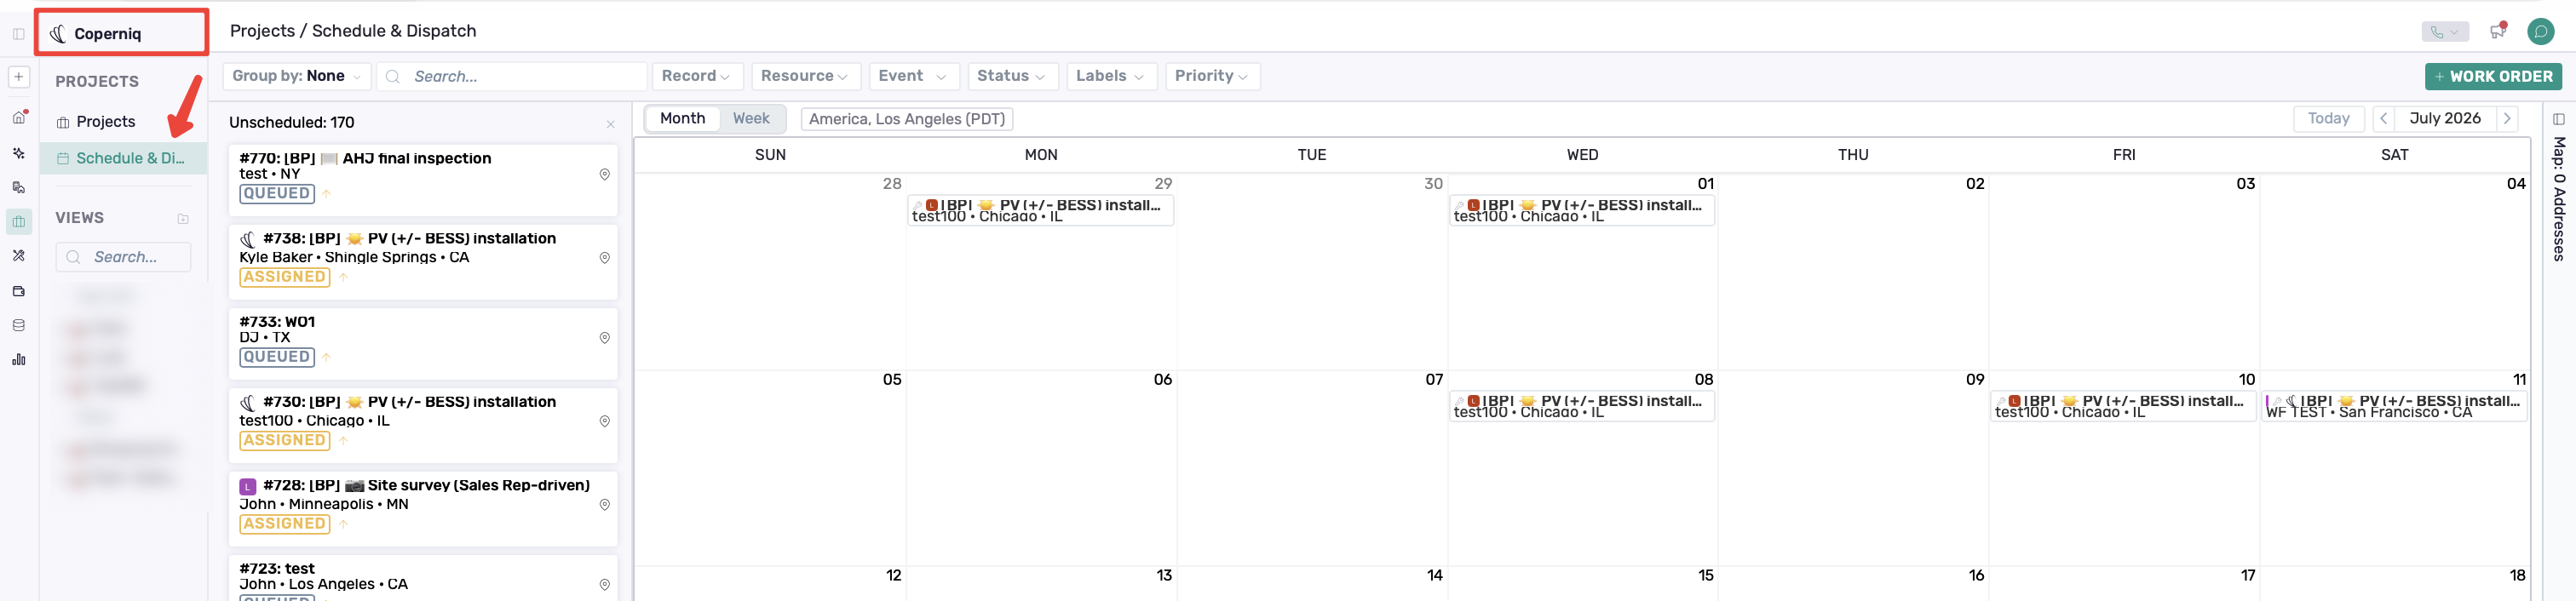The height and width of the screenshot is (601, 2576).
Task: Open work order #770 AHJ final inspection
Action: pyautogui.click(x=423, y=180)
